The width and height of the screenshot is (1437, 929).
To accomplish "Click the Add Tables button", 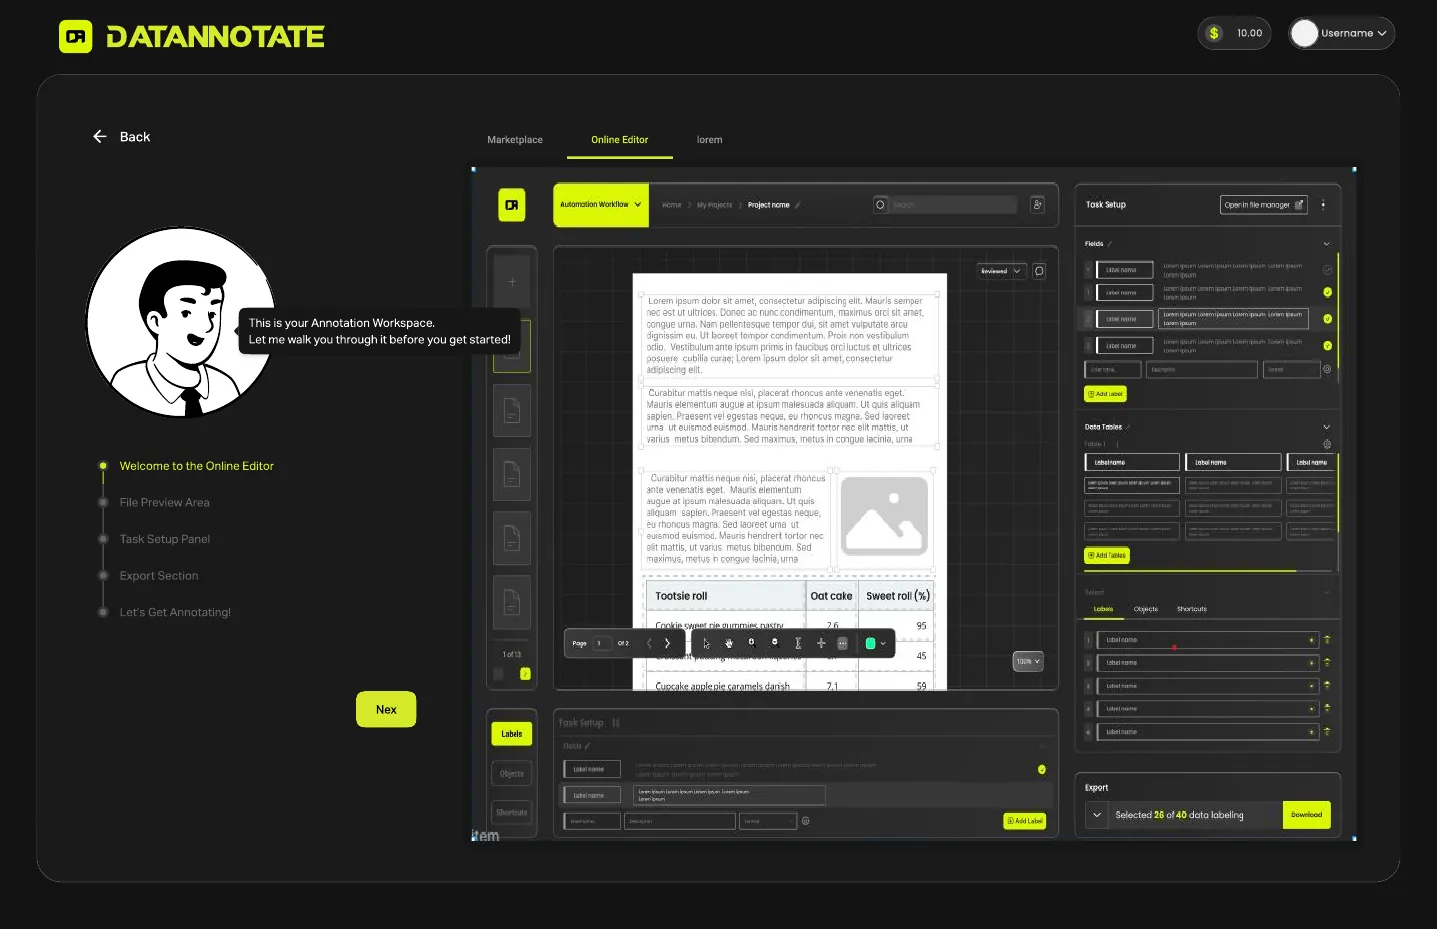I will pos(1107,555).
